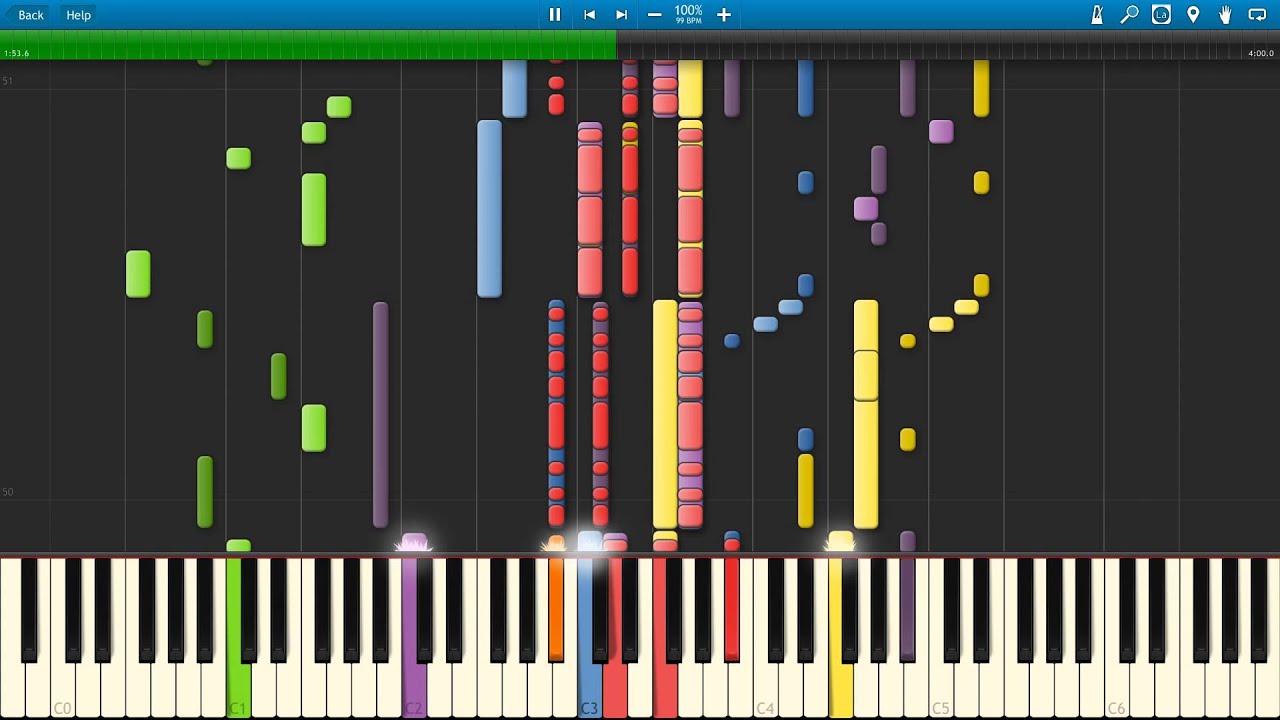Screen dimensions: 1280x720
Task: Toggle the La note labels option
Action: click(1161, 15)
